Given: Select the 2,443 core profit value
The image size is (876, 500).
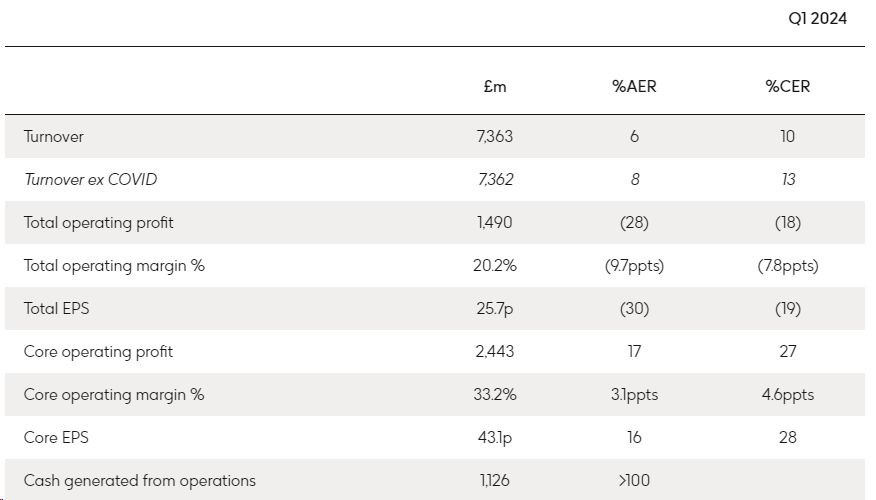Looking at the screenshot, I should 494,352.
